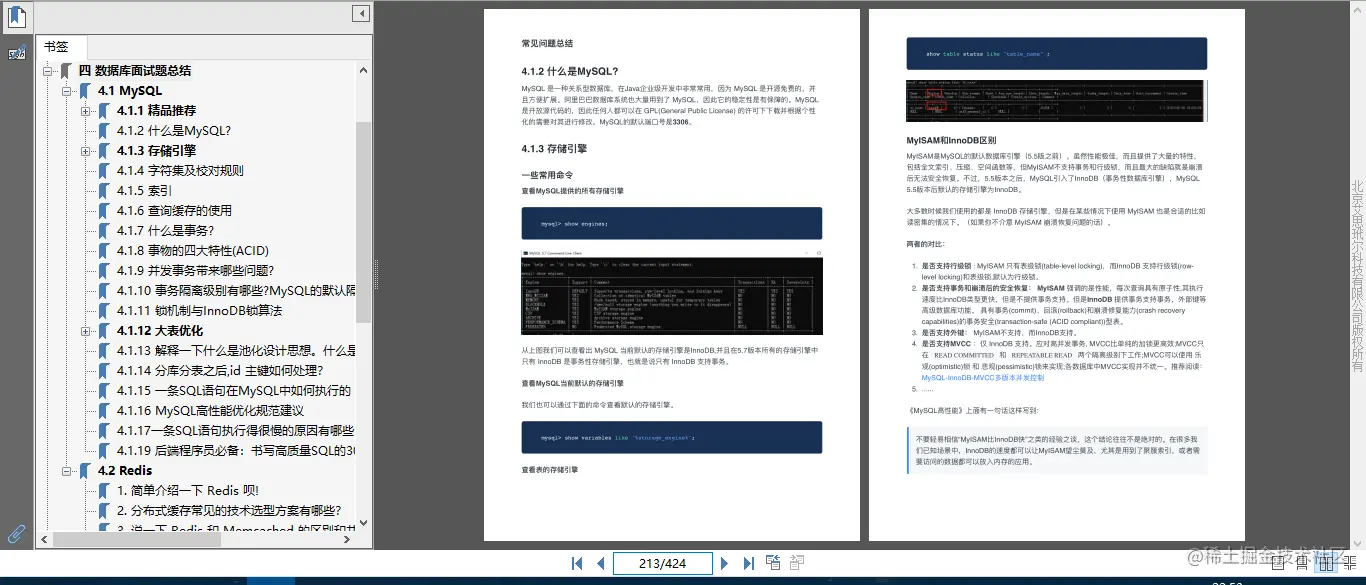1366x585 pixels.
Task: Collapse the 4.1 MySQL tree node
Action: tap(67, 91)
